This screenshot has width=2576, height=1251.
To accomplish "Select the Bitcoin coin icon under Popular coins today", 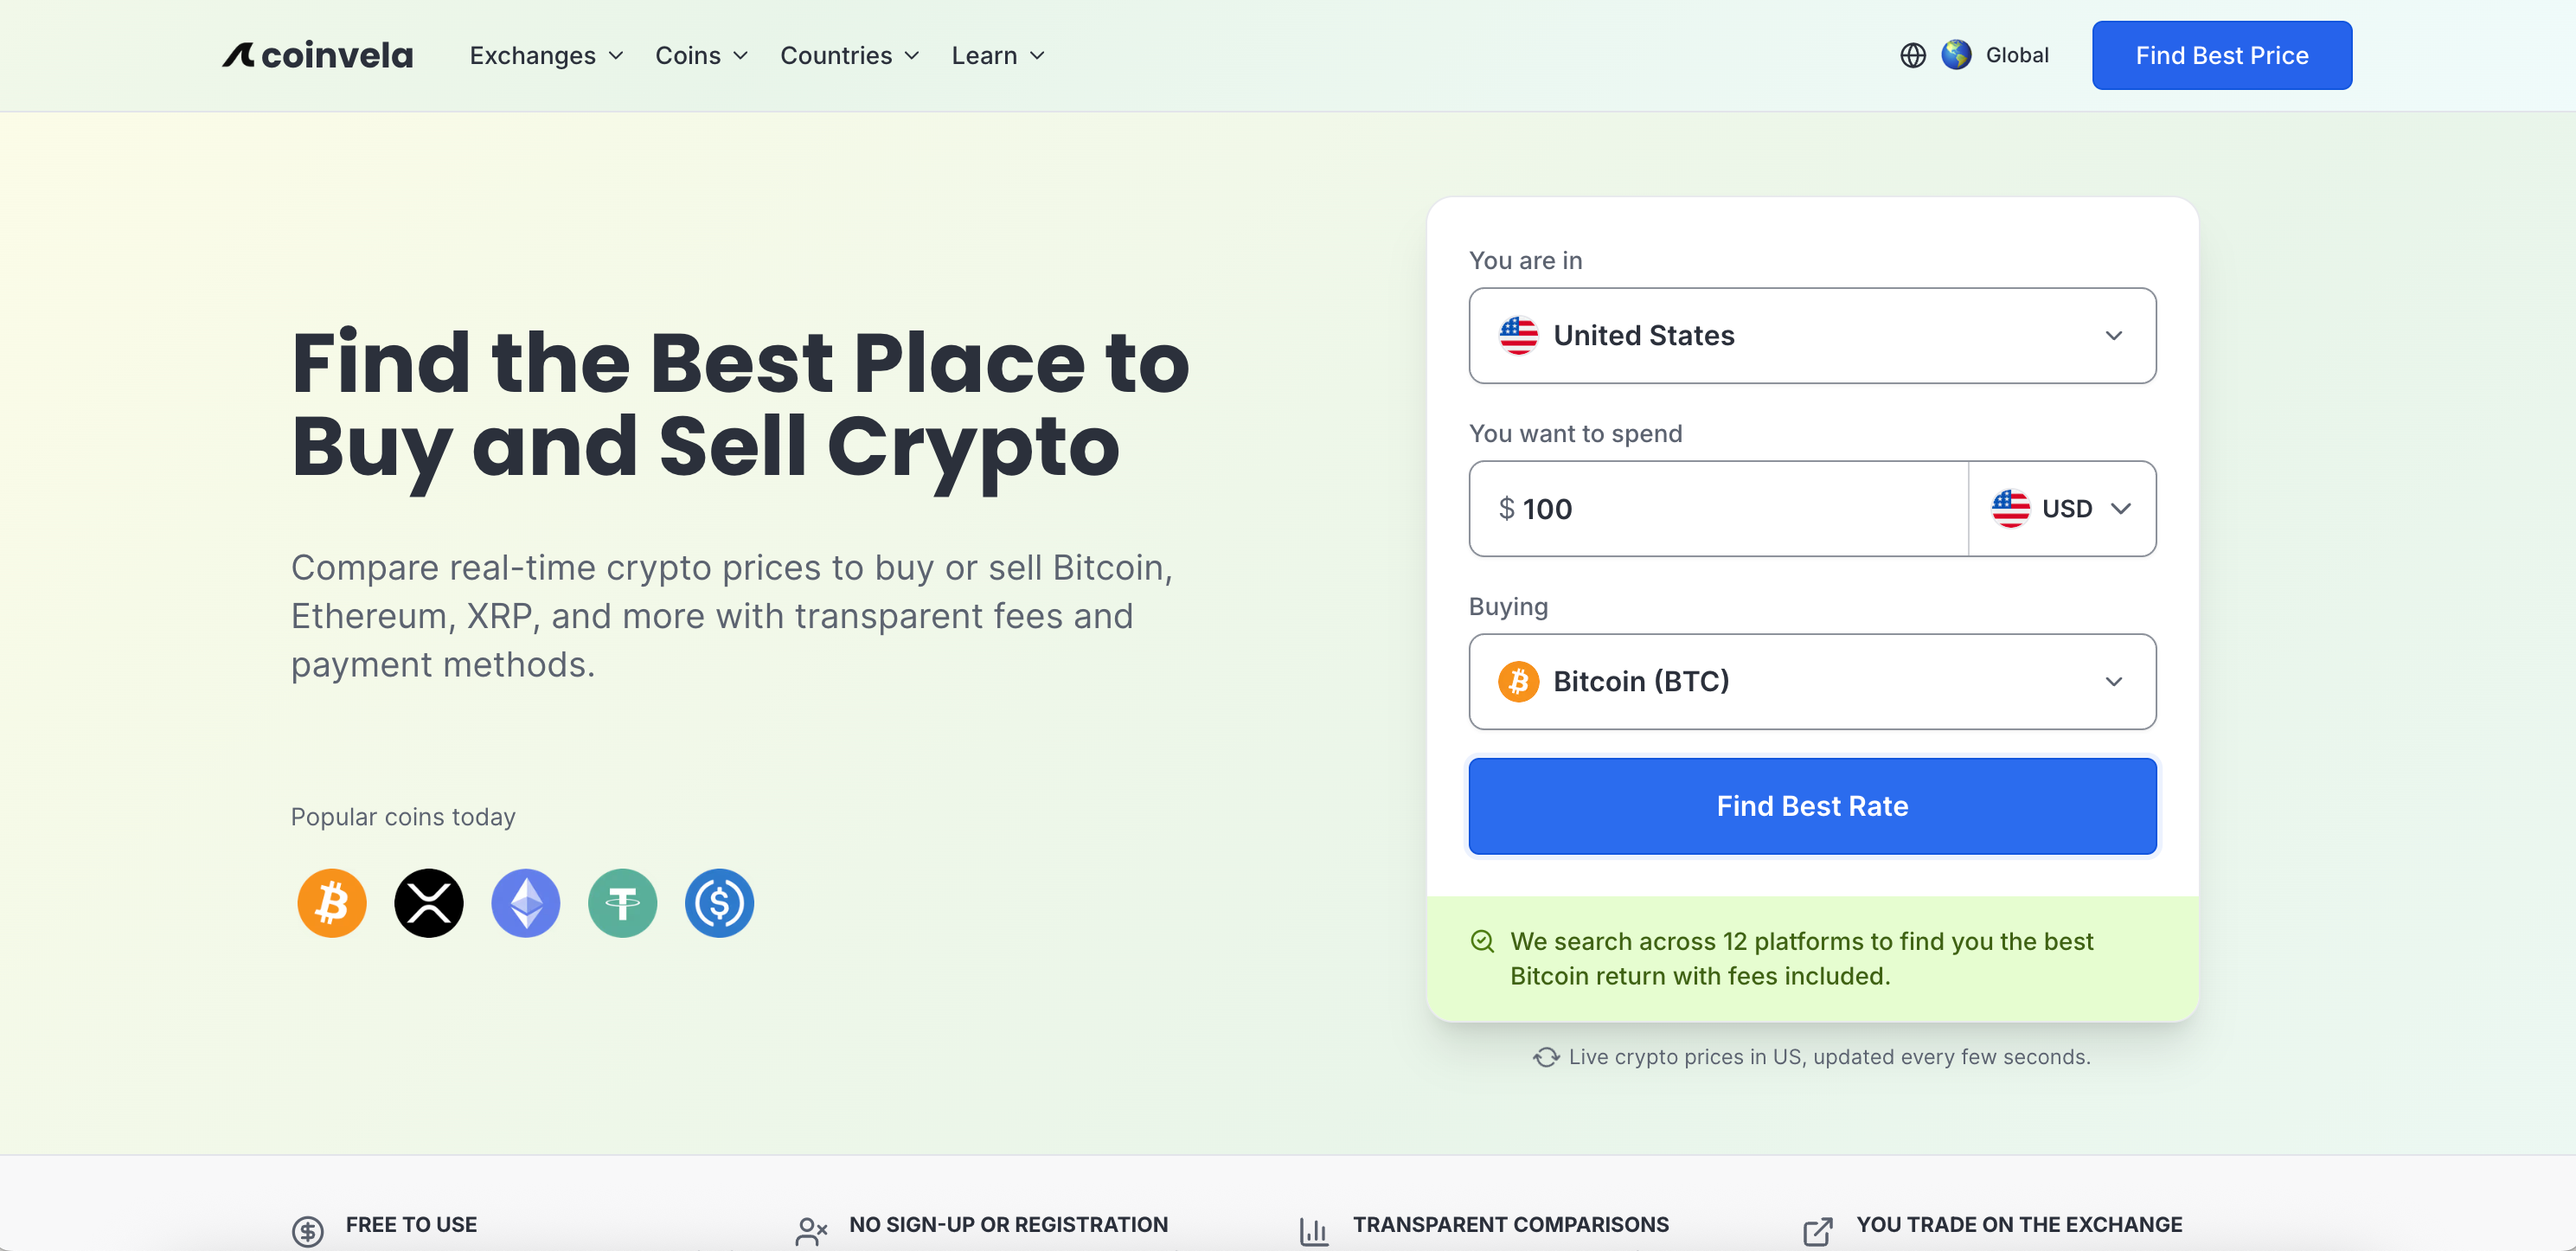I will coord(332,903).
